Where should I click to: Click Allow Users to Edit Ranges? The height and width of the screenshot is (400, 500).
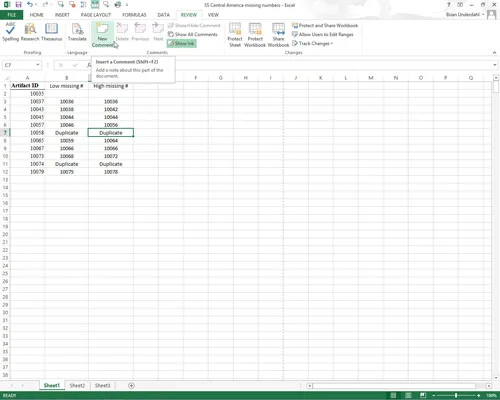[x=322, y=34]
